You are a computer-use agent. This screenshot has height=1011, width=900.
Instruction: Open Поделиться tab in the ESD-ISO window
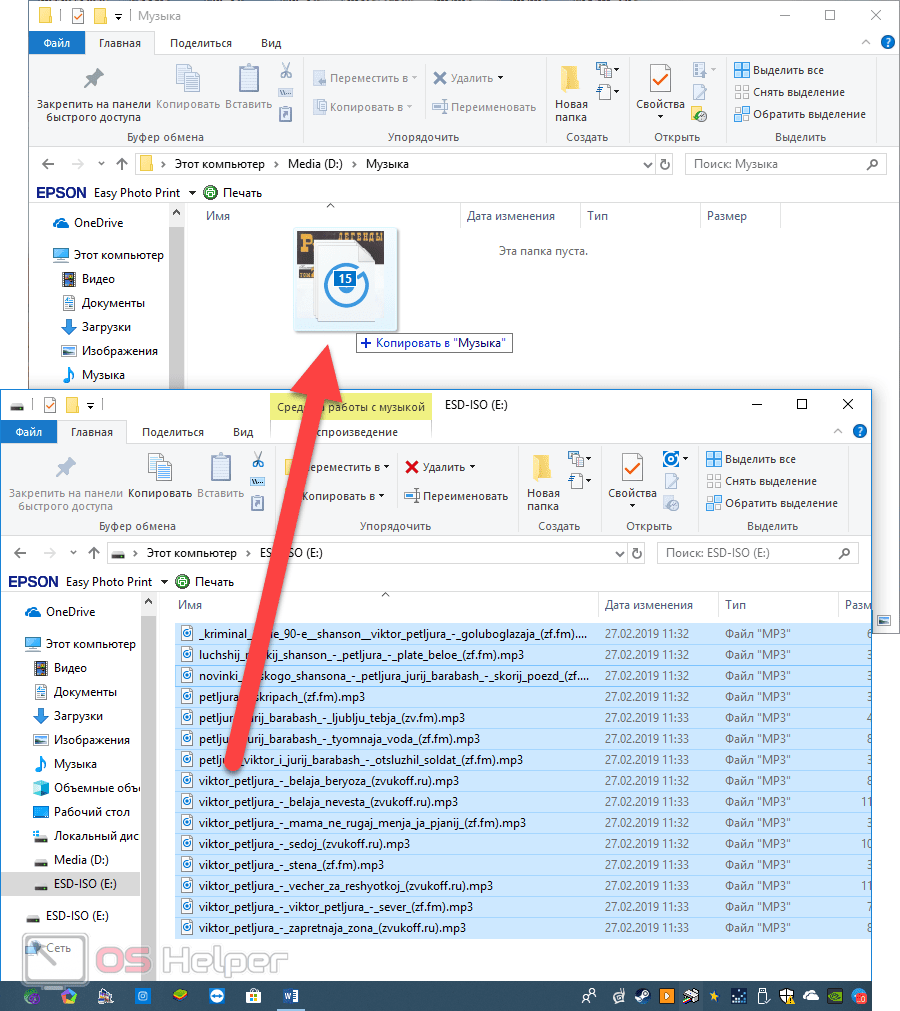coord(172,432)
